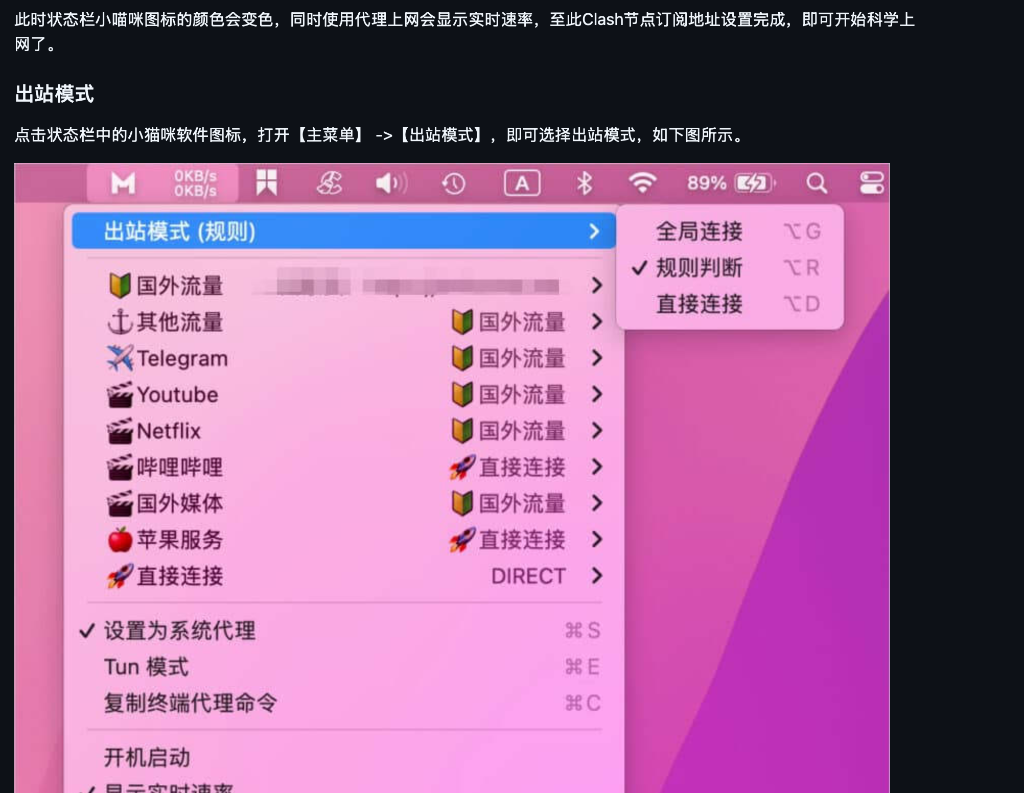Click the anchor icon beside 其他流量

click(120, 322)
